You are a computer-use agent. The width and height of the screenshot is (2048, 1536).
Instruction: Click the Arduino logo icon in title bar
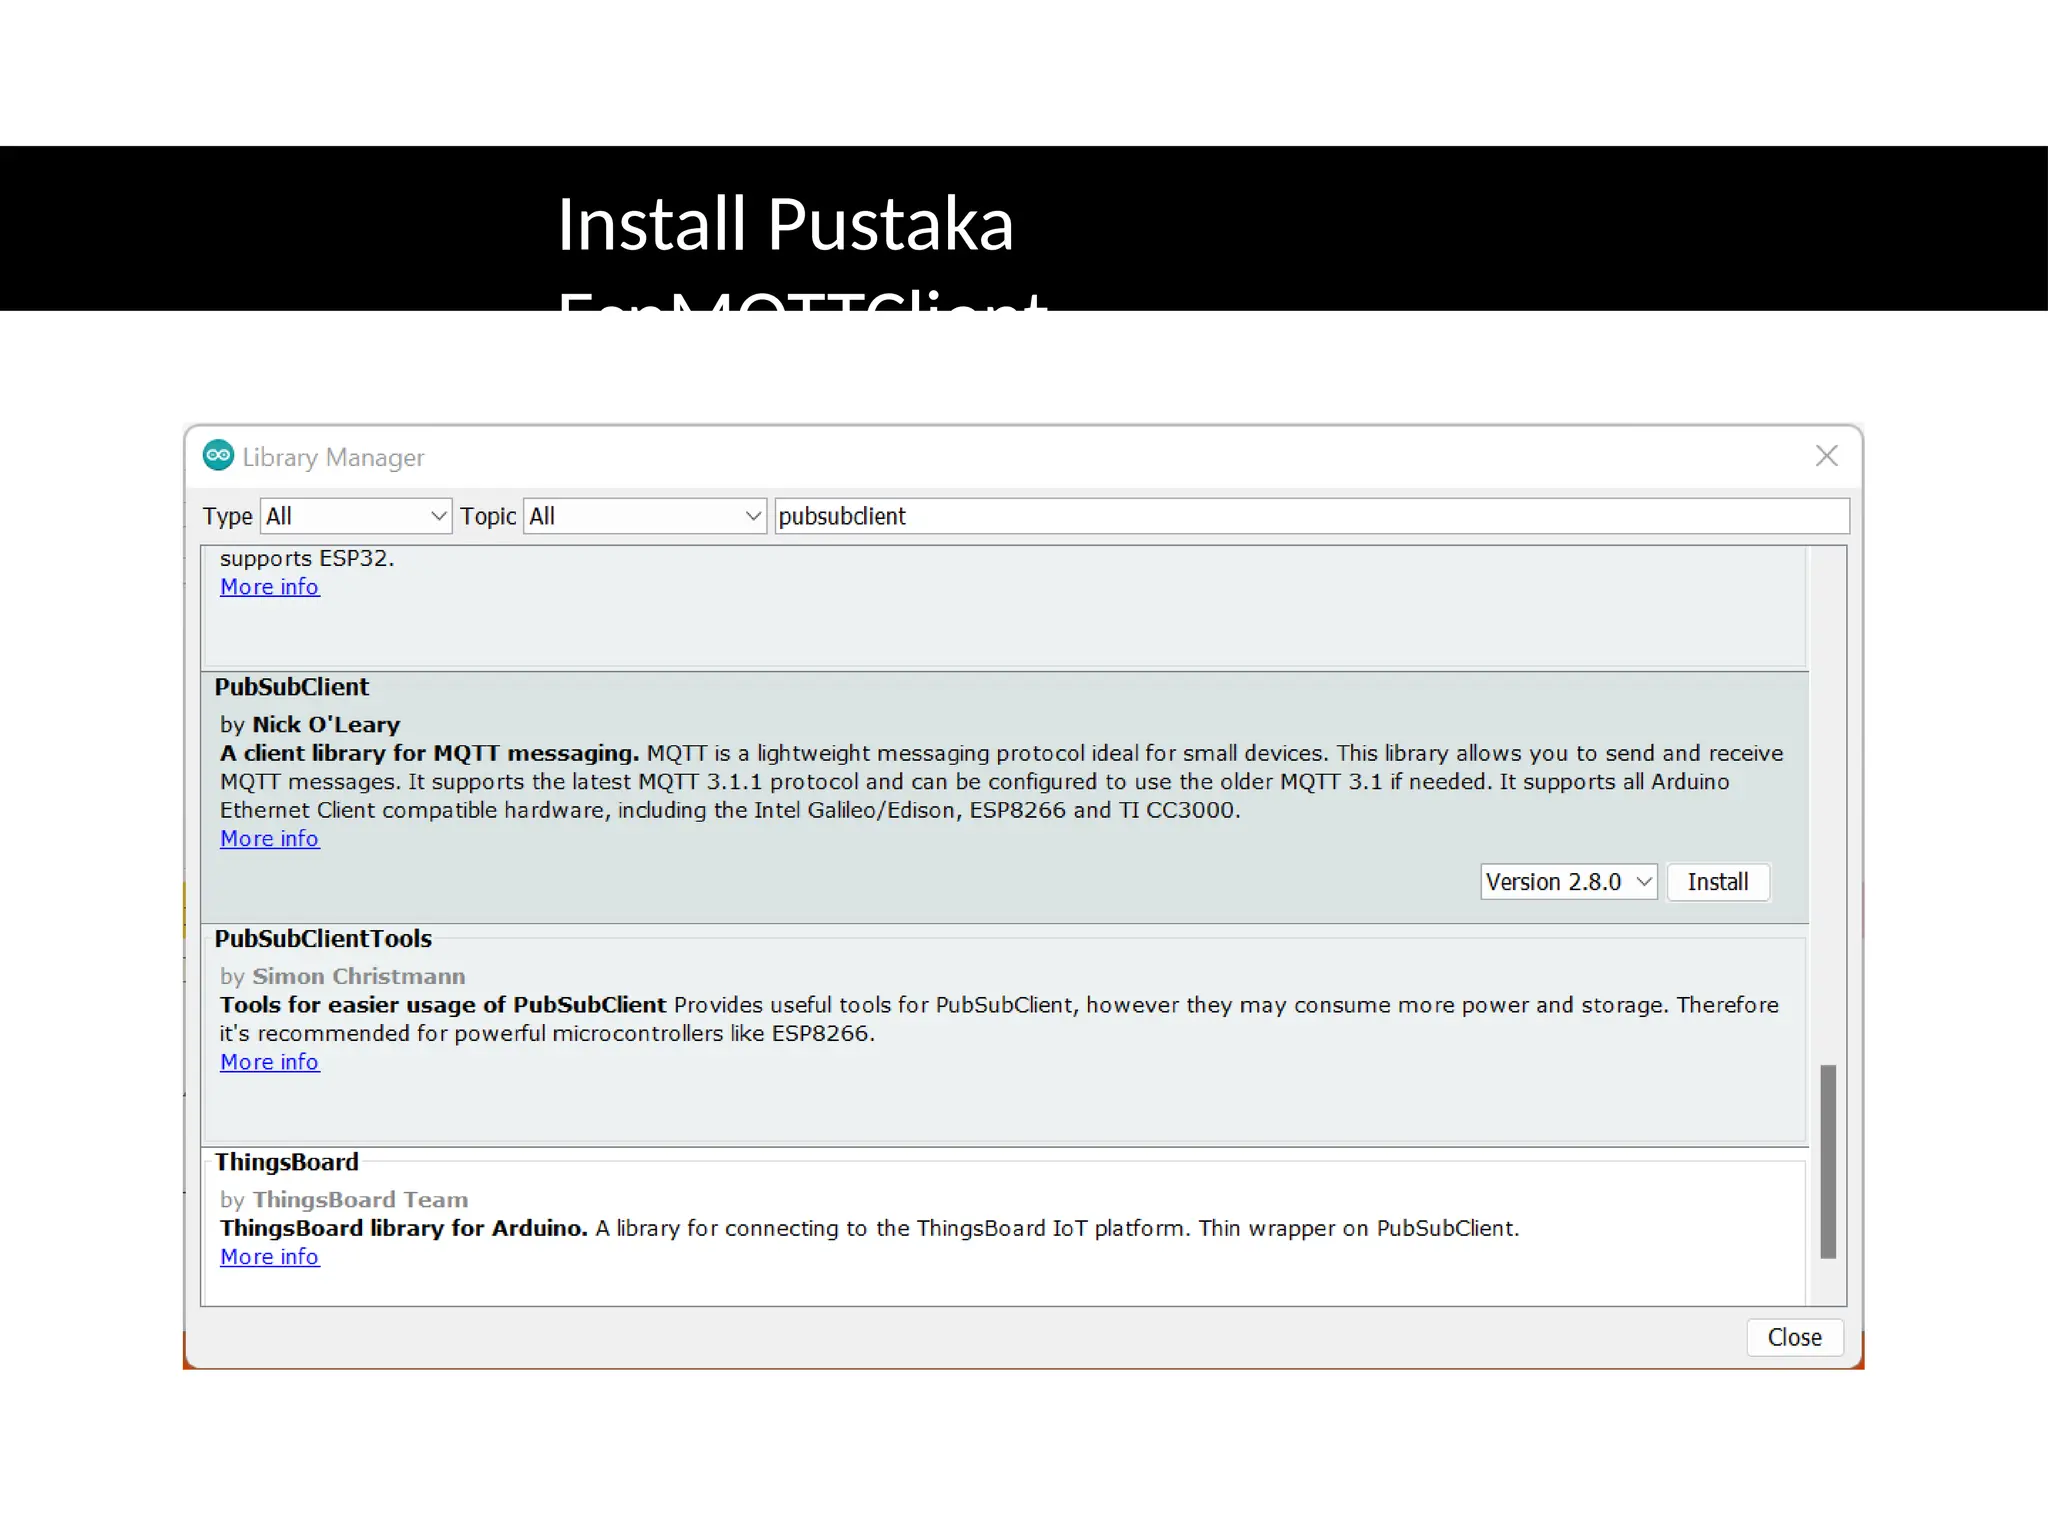point(218,456)
